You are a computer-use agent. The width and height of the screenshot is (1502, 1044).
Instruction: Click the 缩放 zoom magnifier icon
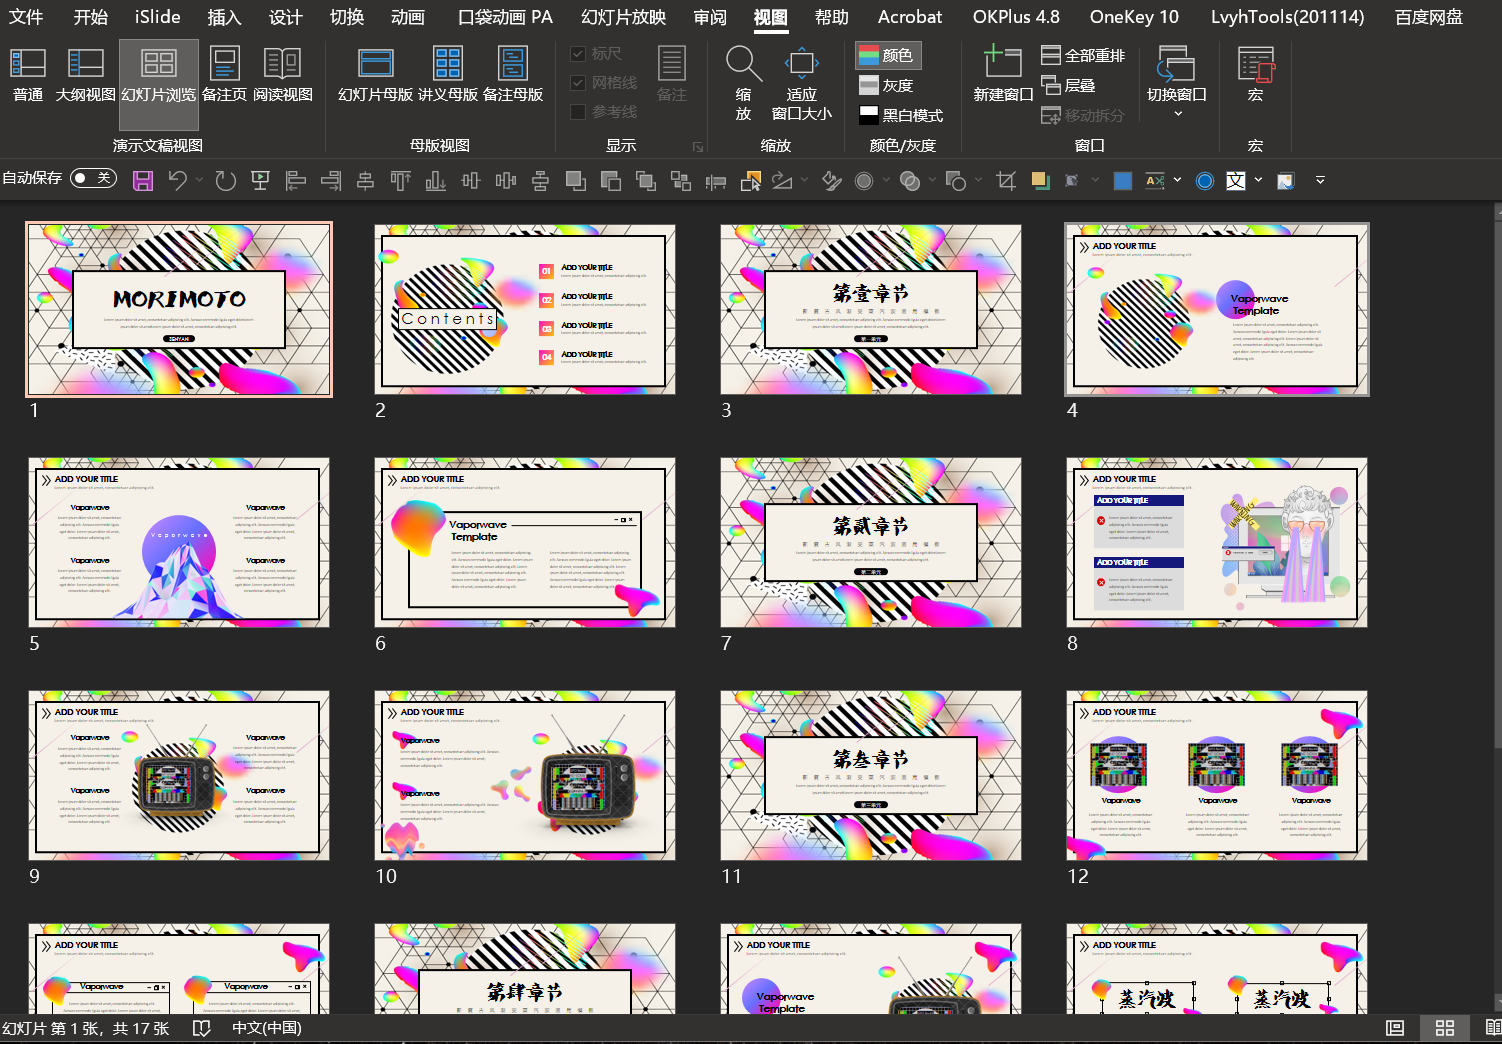(x=743, y=65)
